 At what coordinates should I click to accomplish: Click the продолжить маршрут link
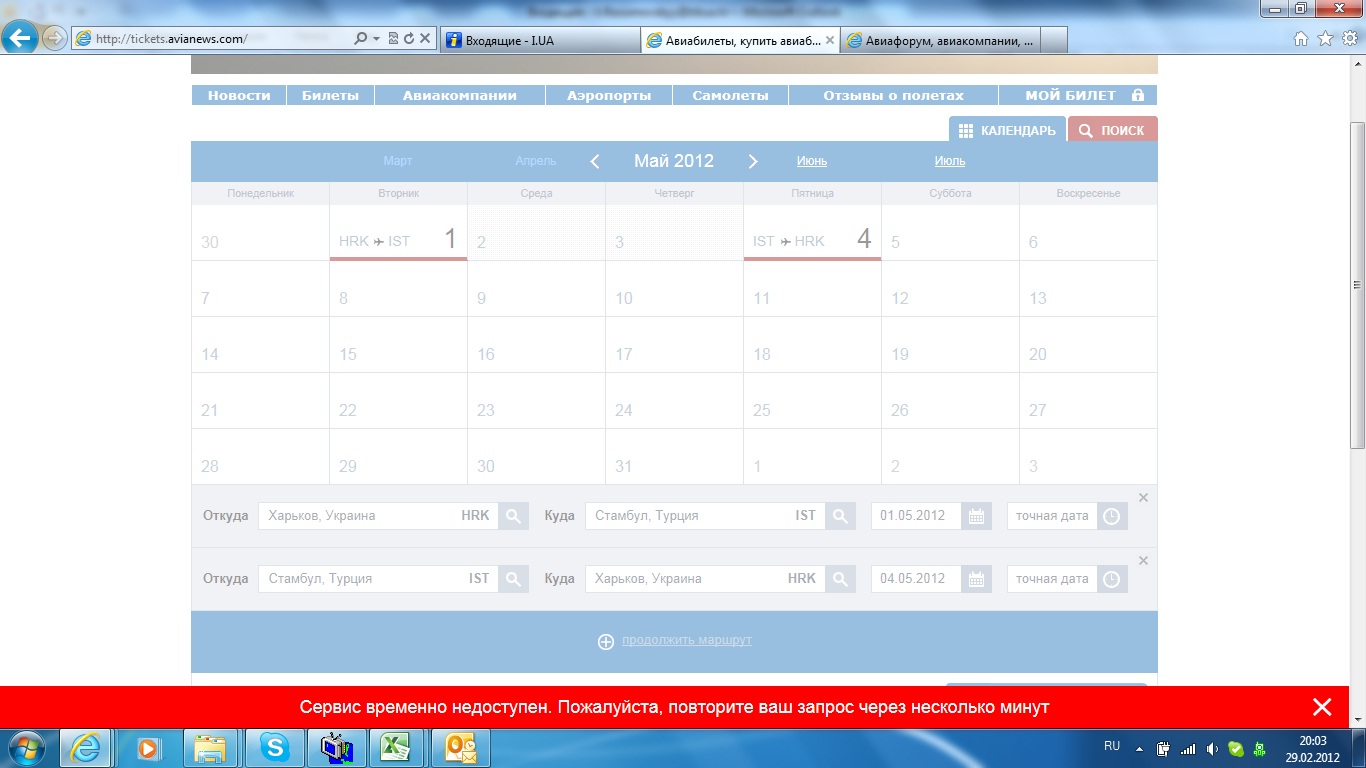(686, 640)
